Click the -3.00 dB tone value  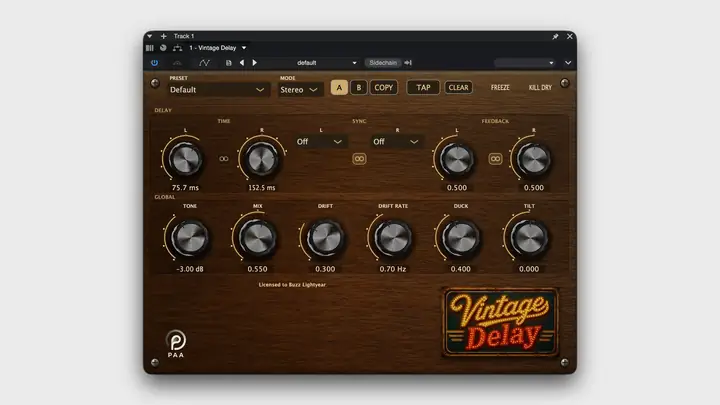click(x=190, y=269)
